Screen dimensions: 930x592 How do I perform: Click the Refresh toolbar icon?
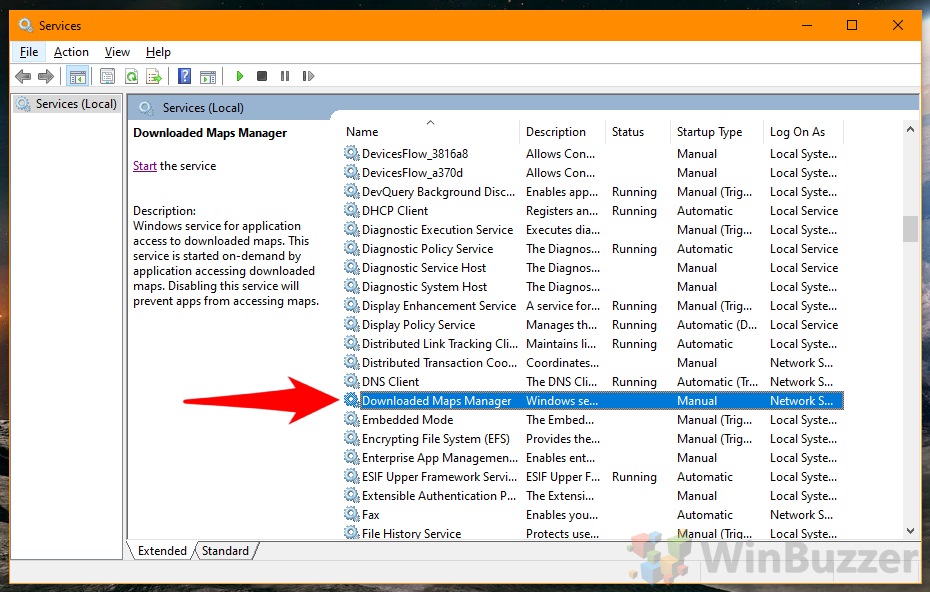point(131,77)
